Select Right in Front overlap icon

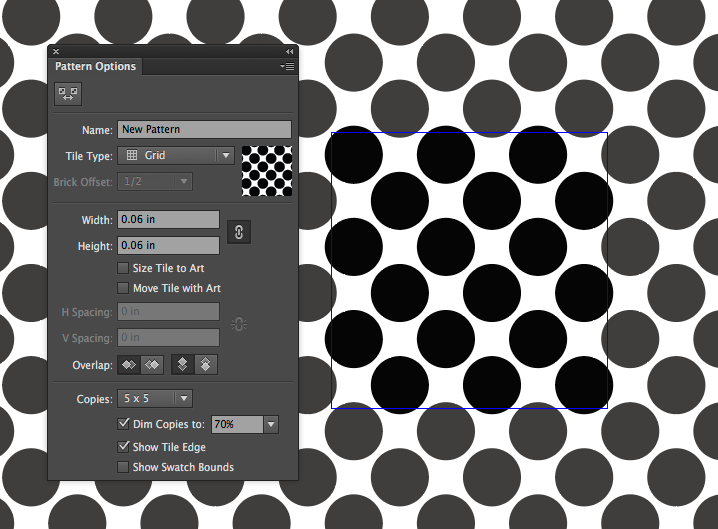pyautogui.click(x=152, y=365)
